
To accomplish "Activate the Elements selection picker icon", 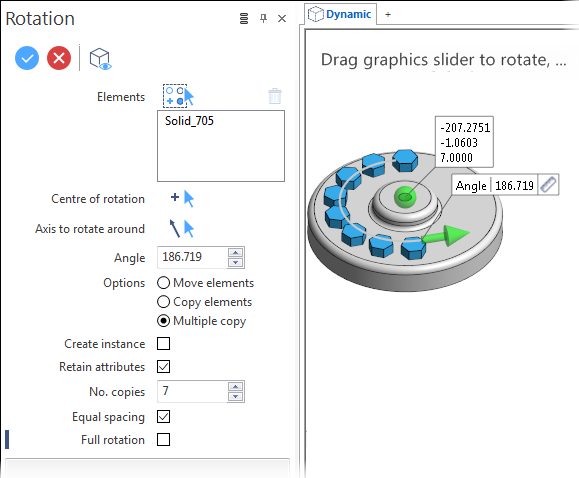I will pyautogui.click(x=178, y=96).
